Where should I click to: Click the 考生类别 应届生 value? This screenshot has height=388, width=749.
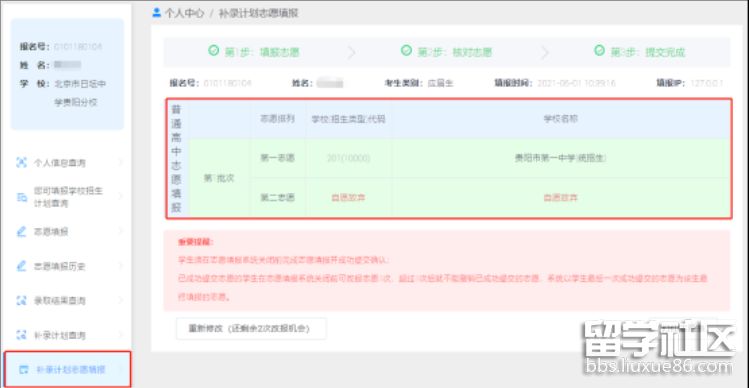440,83
